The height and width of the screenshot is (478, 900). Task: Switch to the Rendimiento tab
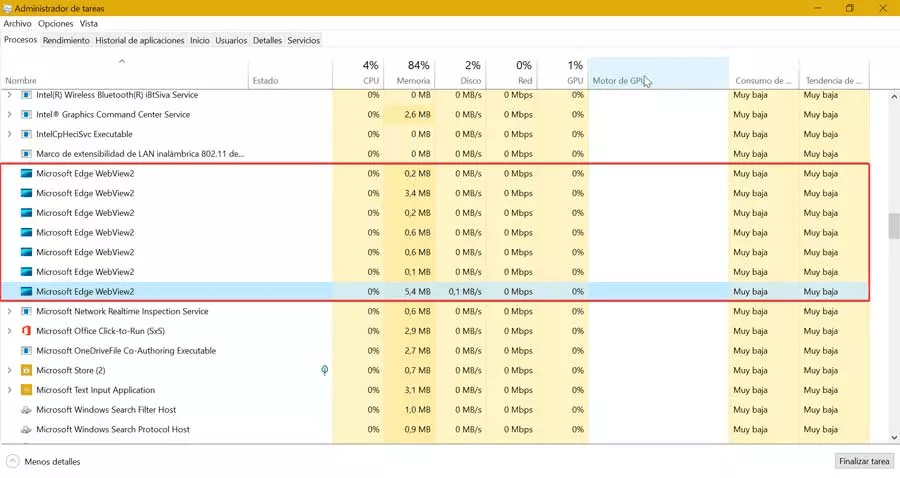pos(66,41)
